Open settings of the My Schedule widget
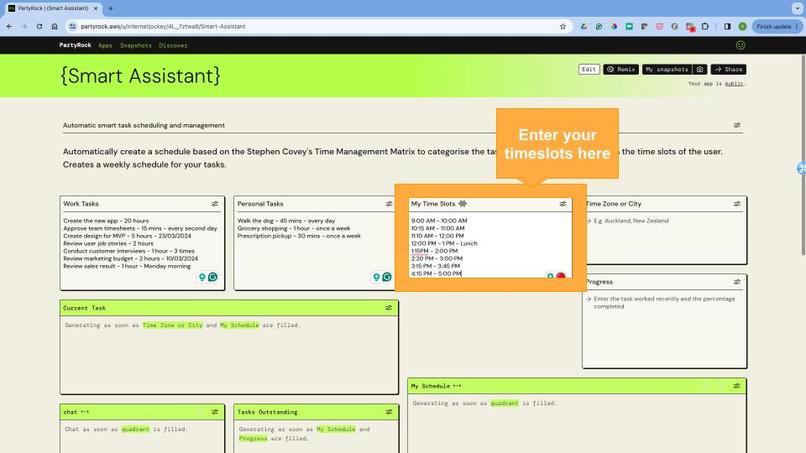Image resolution: width=806 pixels, height=453 pixels. (x=737, y=386)
